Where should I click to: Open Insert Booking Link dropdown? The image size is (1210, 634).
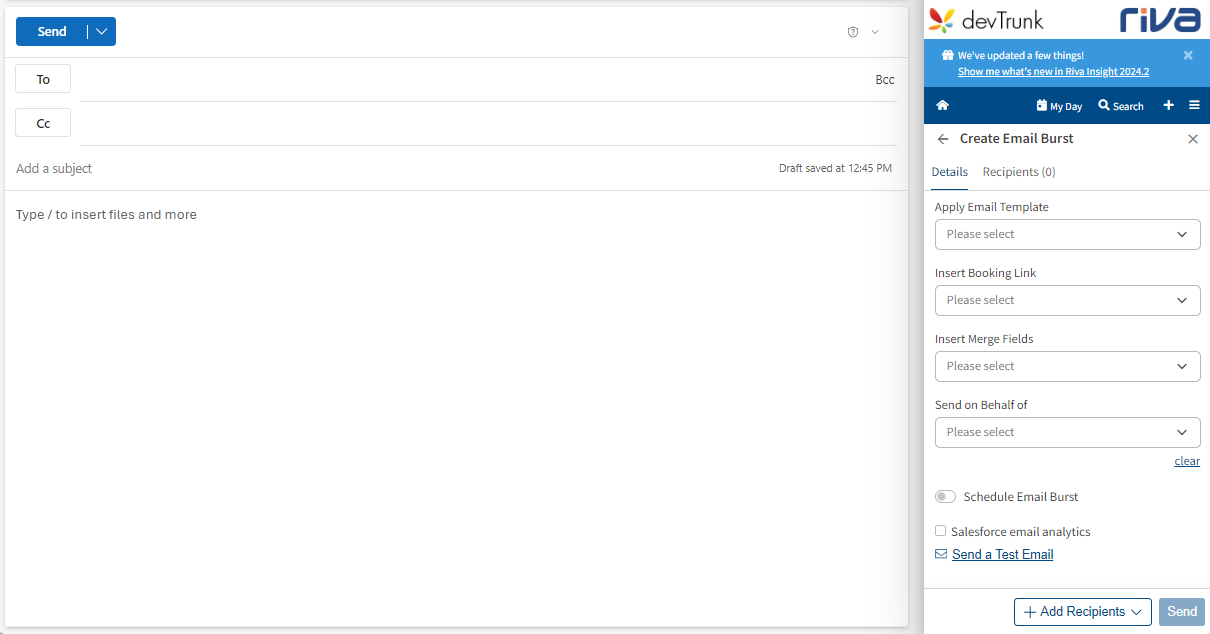[1067, 300]
